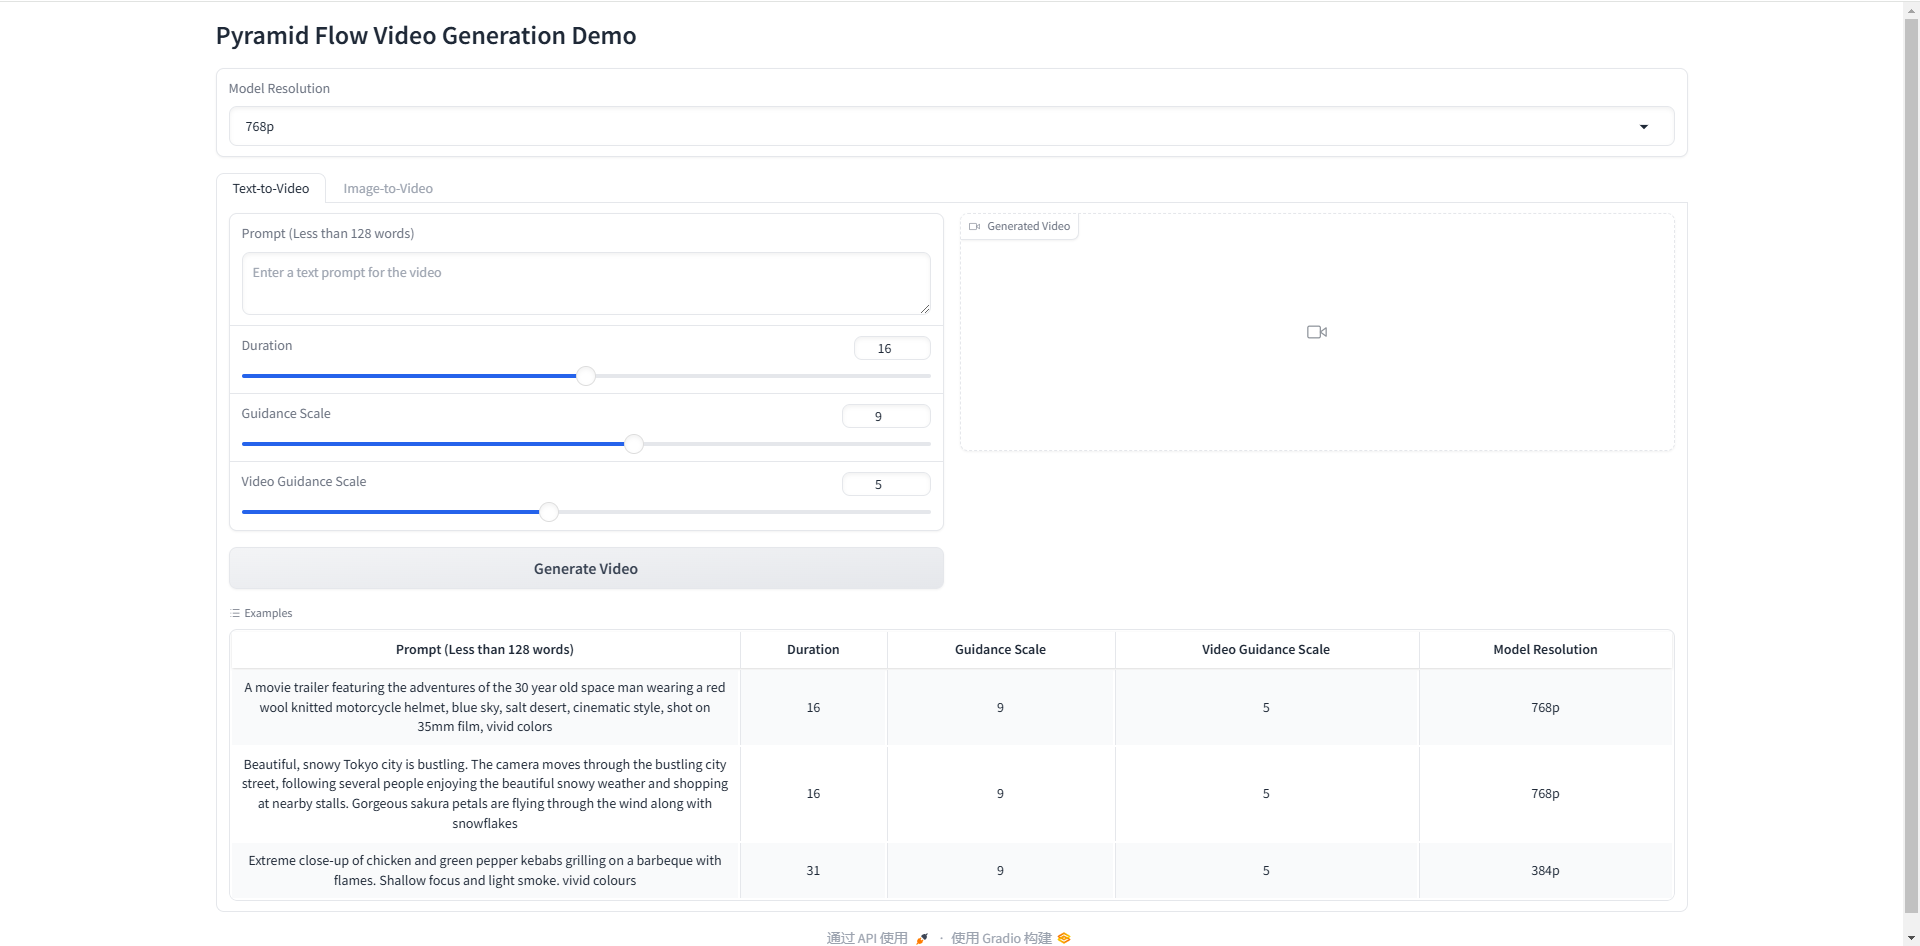Open the 'Gradio' footer link
1920x946 pixels.
[x=1001, y=938]
